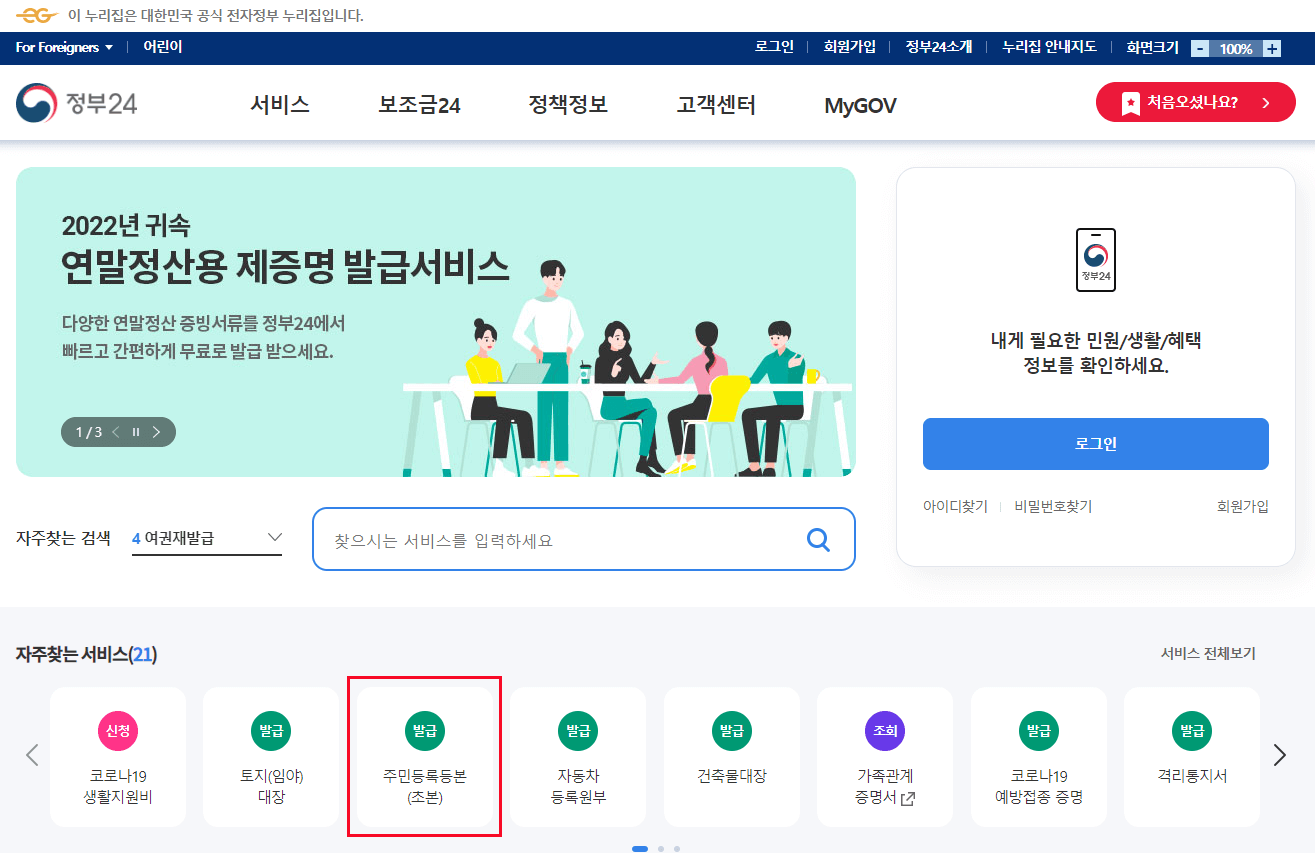1315x853 pixels.
Task: Click the search magnifier icon
Action: pyautogui.click(x=818, y=540)
